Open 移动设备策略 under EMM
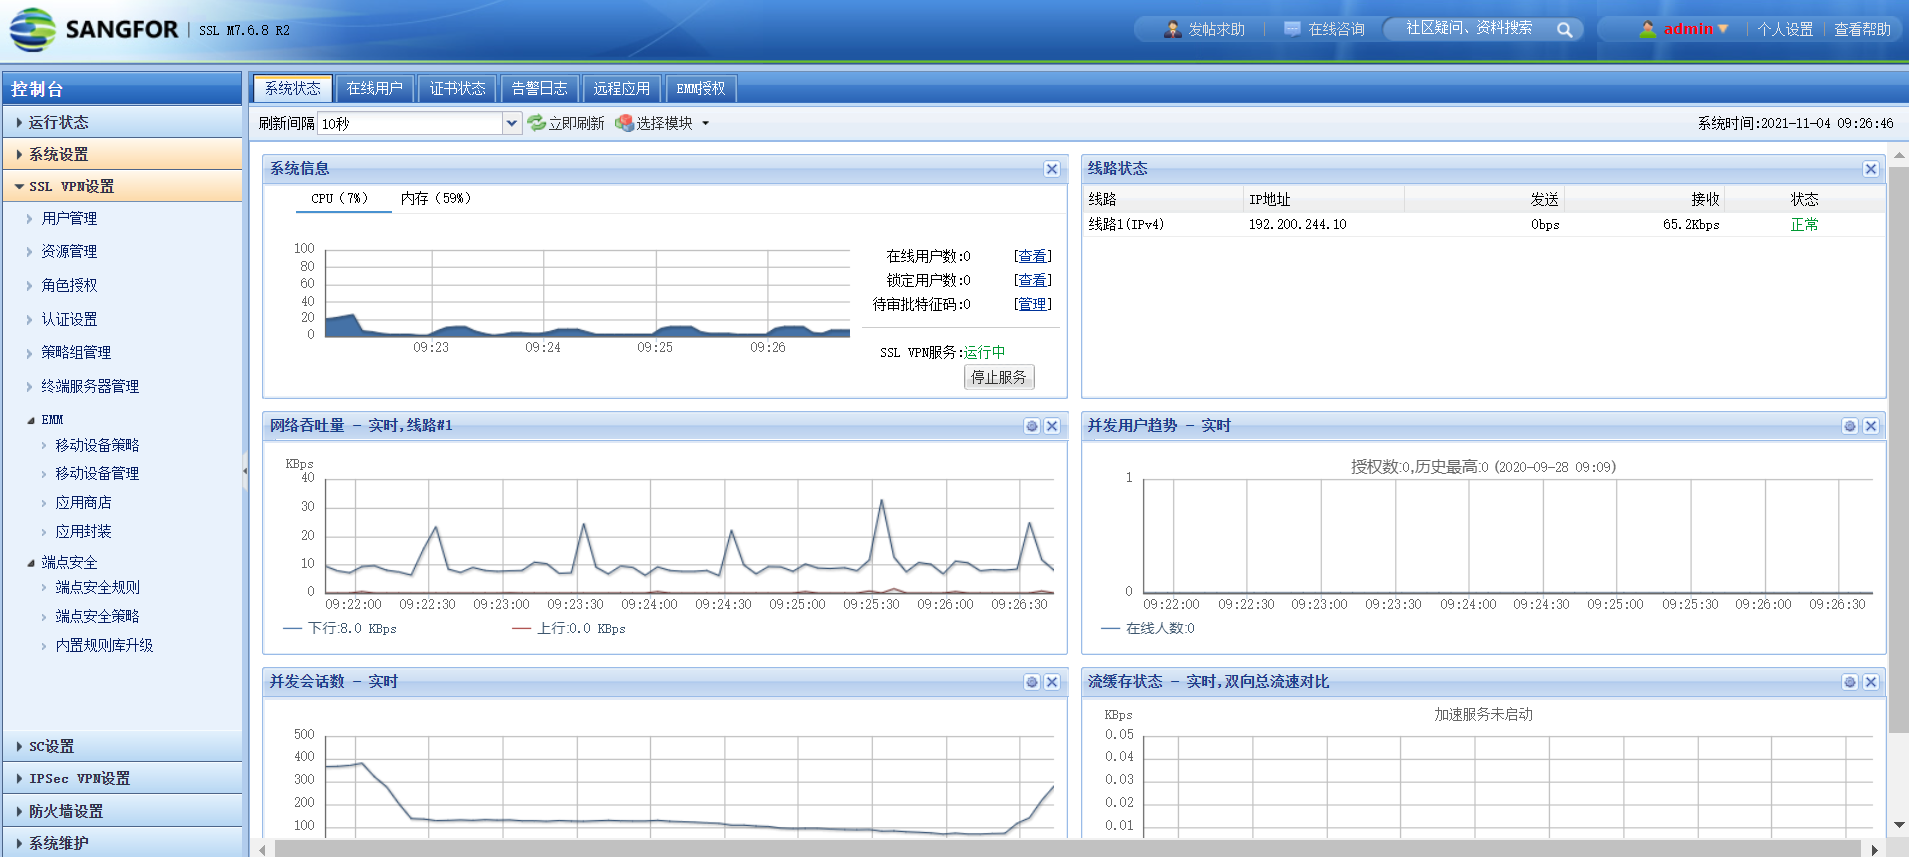Screen dimensions: 1909x857 (x=97, y=446)
